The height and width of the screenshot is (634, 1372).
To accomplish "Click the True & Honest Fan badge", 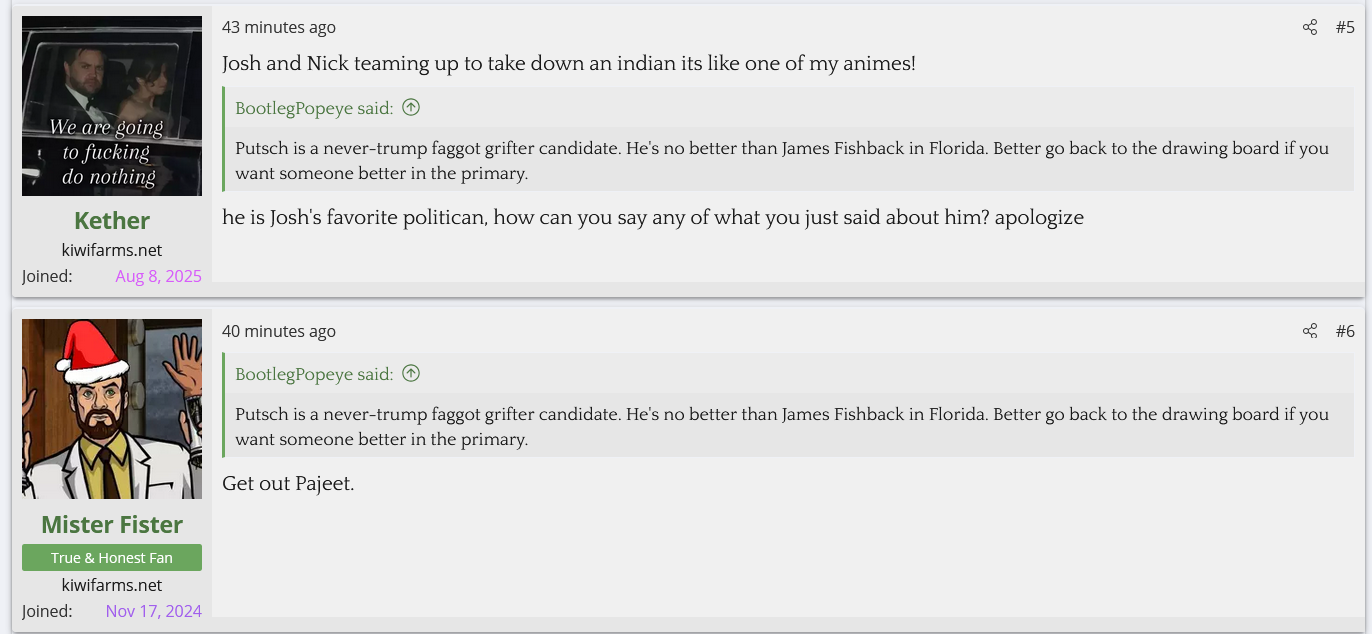I will click(112, 558).
